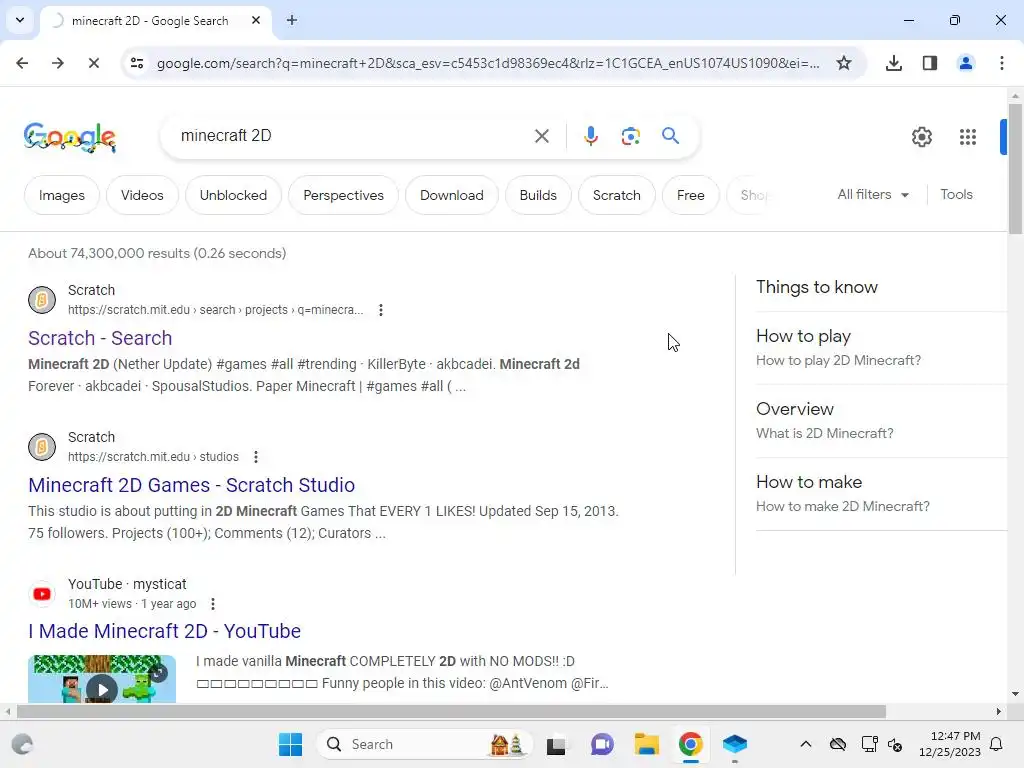Image resolution: width=1024 pixels, height=768 pixels.
Task: Start voice search with microphone icon
Action: tap(590, 136)
